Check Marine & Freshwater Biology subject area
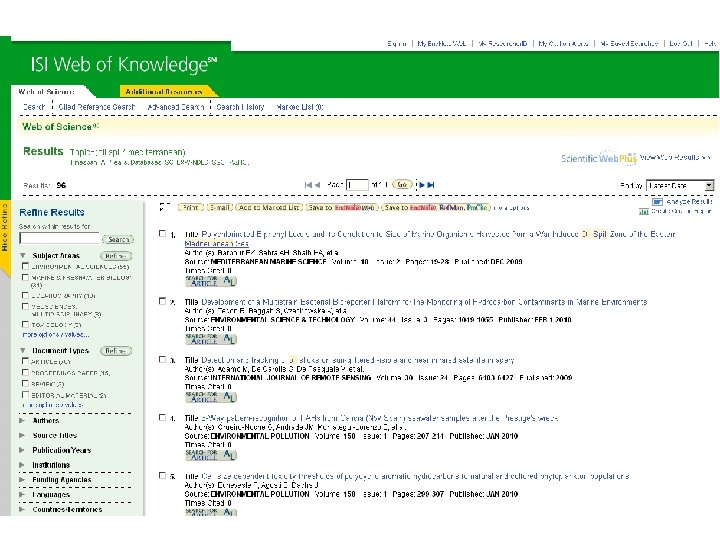This screenshot has height=540, width=720. pos(25,277)
